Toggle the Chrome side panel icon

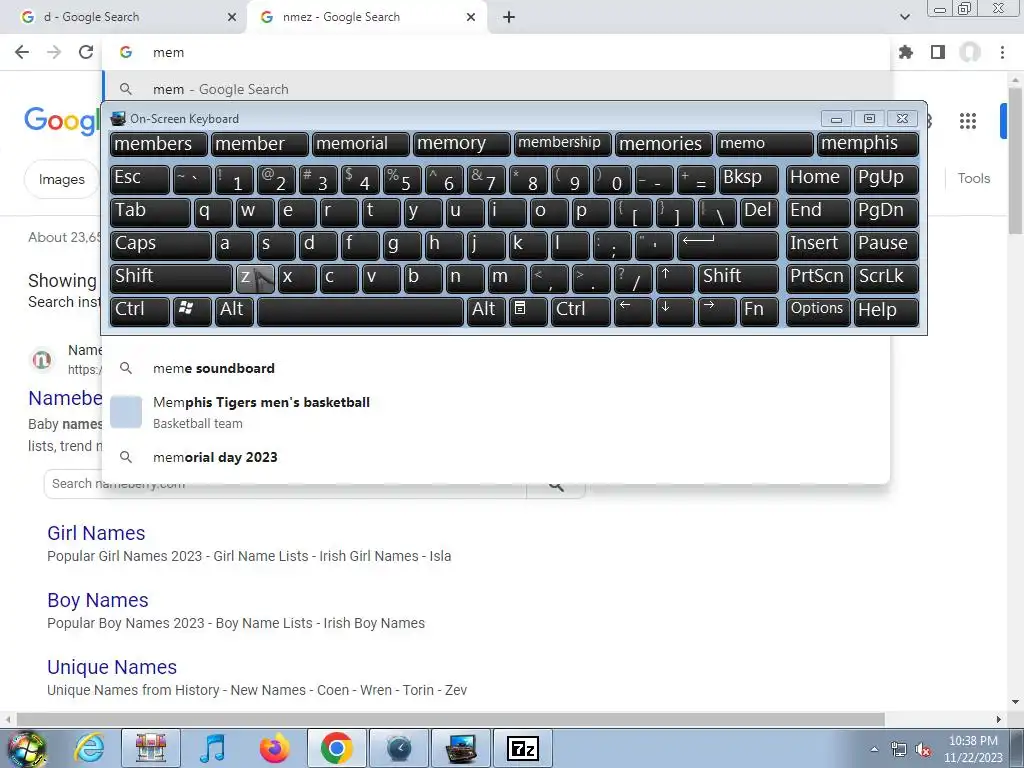click(938, 52)
